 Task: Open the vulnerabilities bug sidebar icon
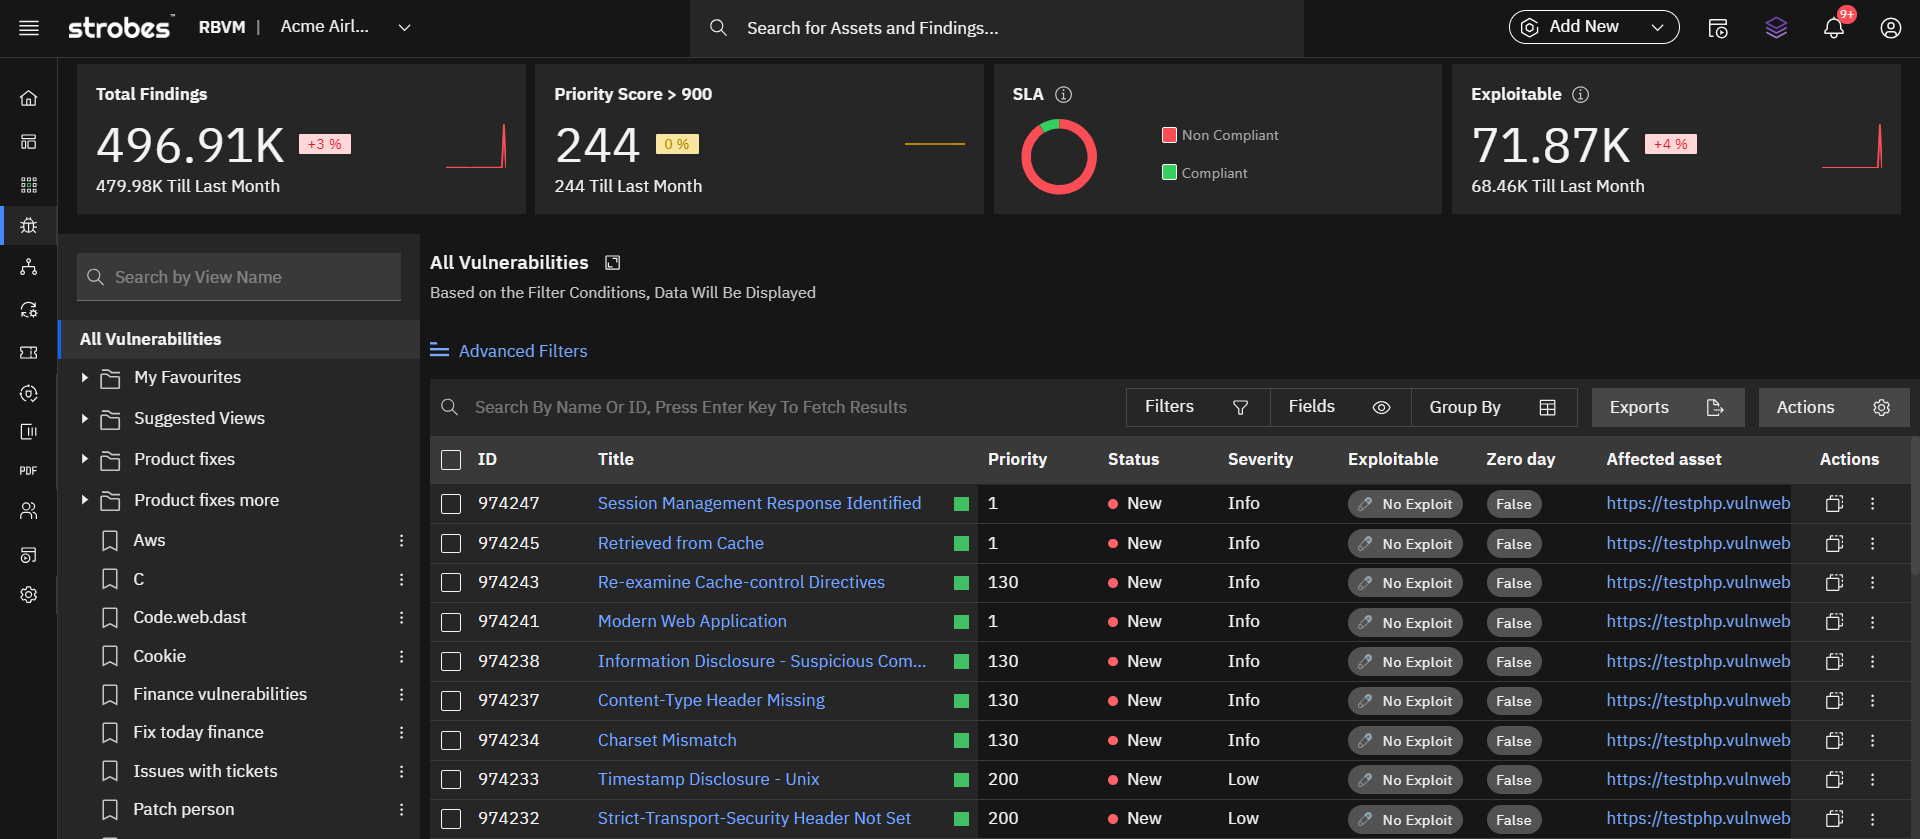pos(29,226)
